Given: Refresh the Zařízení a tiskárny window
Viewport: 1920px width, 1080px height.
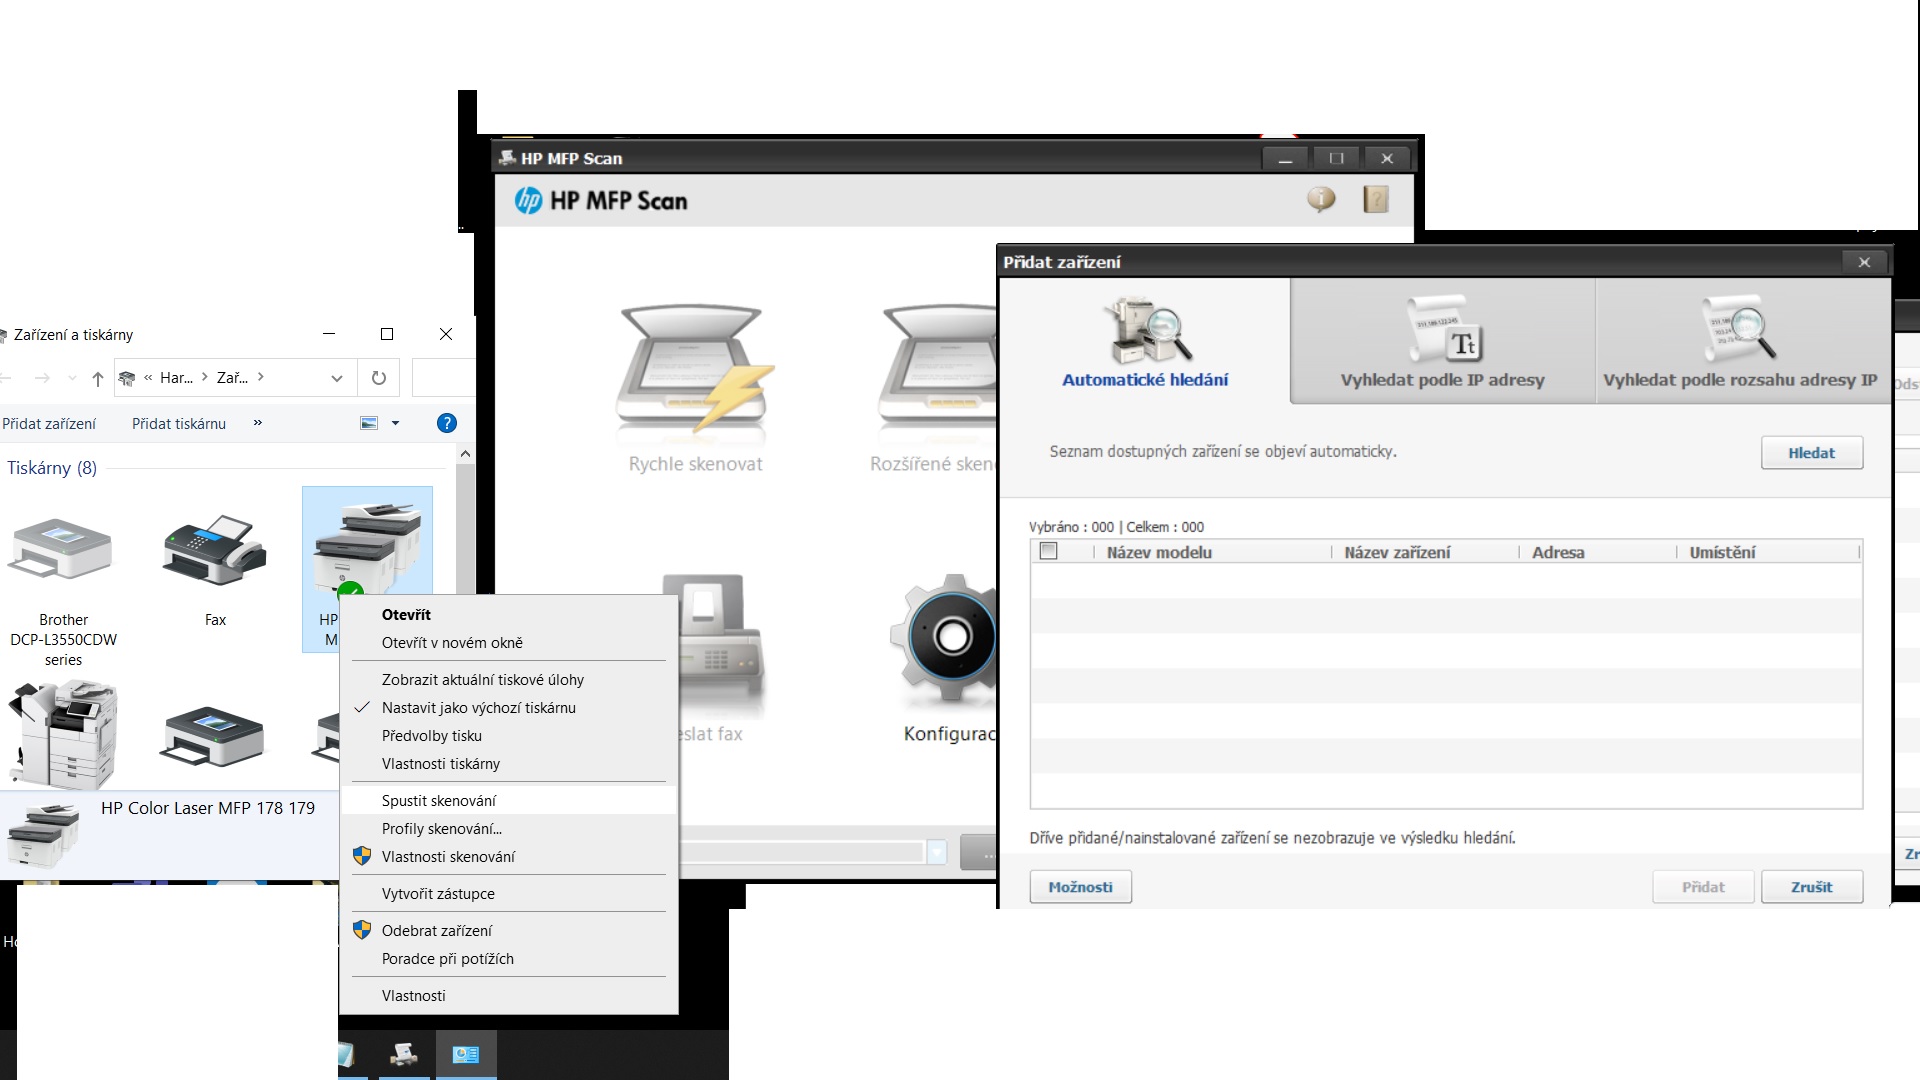Looking at the screenshot, I should pos(378,378).
